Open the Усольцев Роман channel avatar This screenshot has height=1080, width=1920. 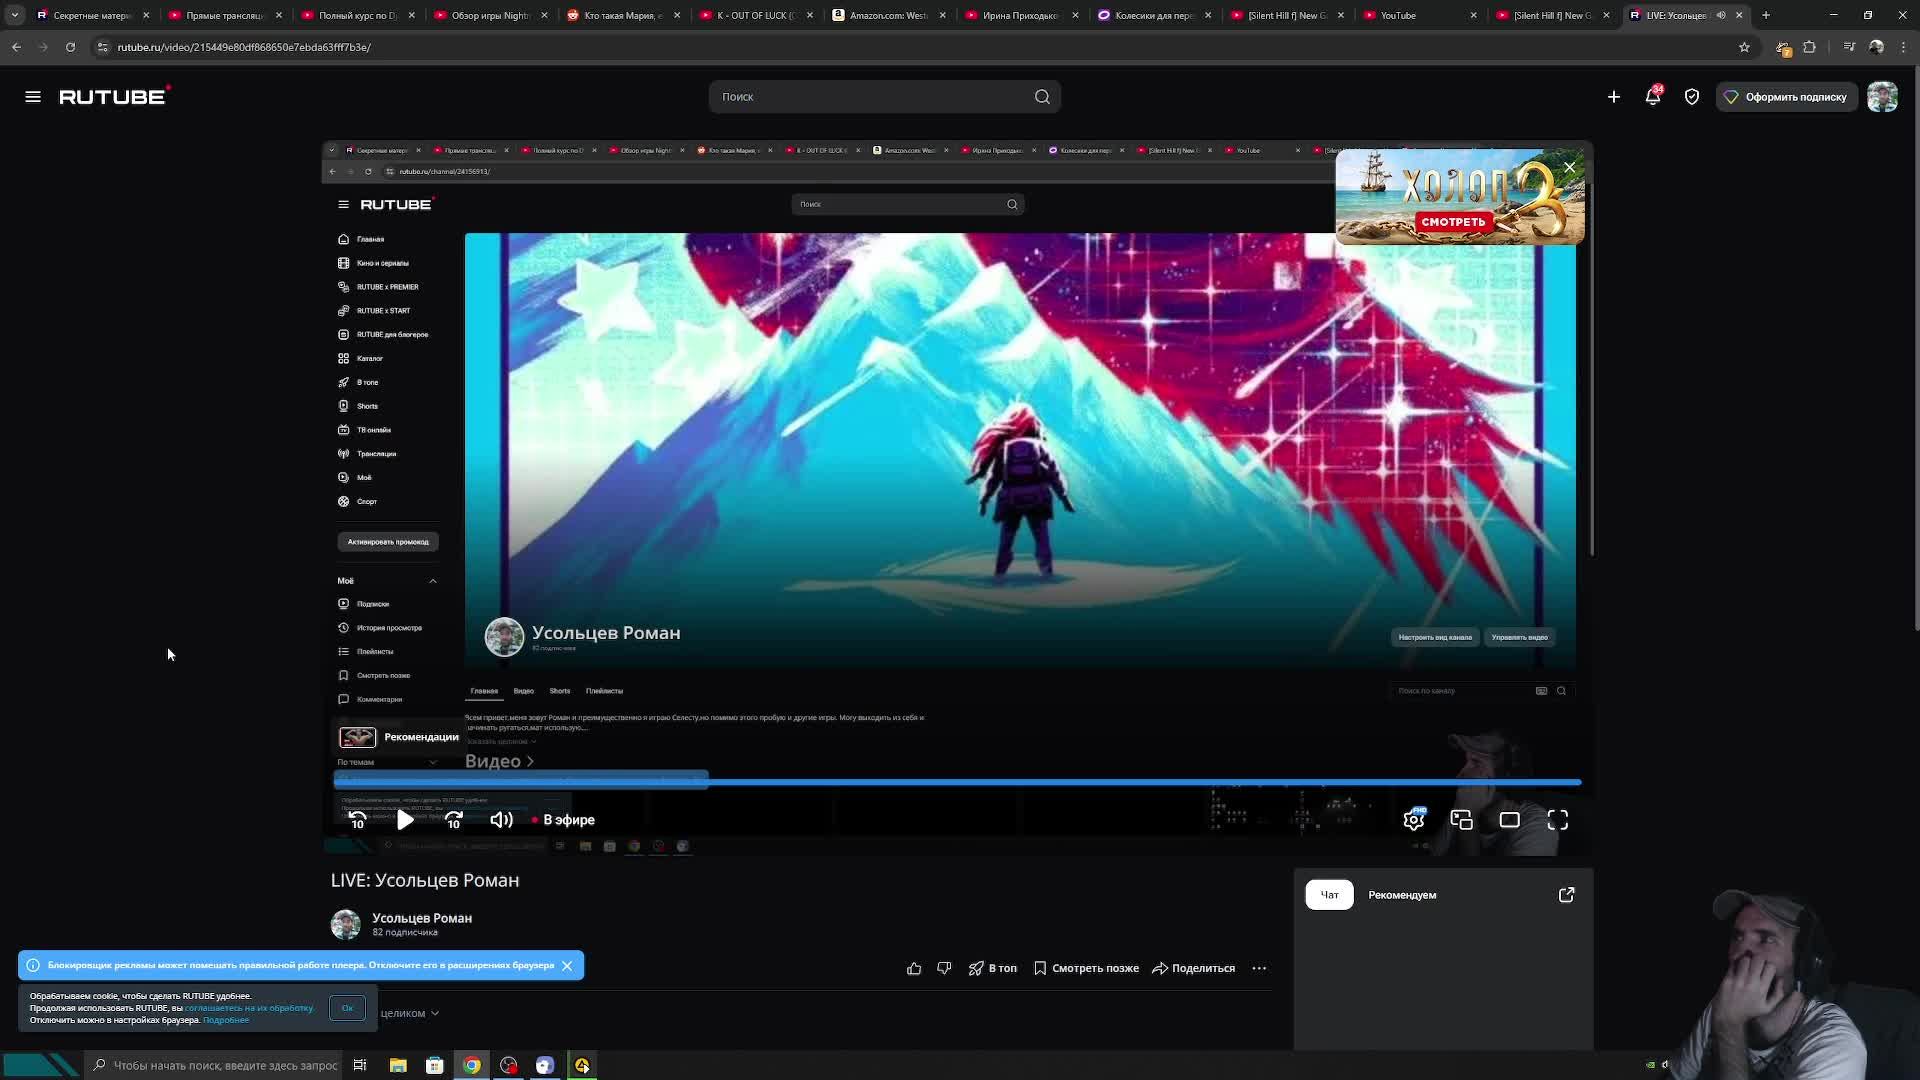click(x=345, y=924)
